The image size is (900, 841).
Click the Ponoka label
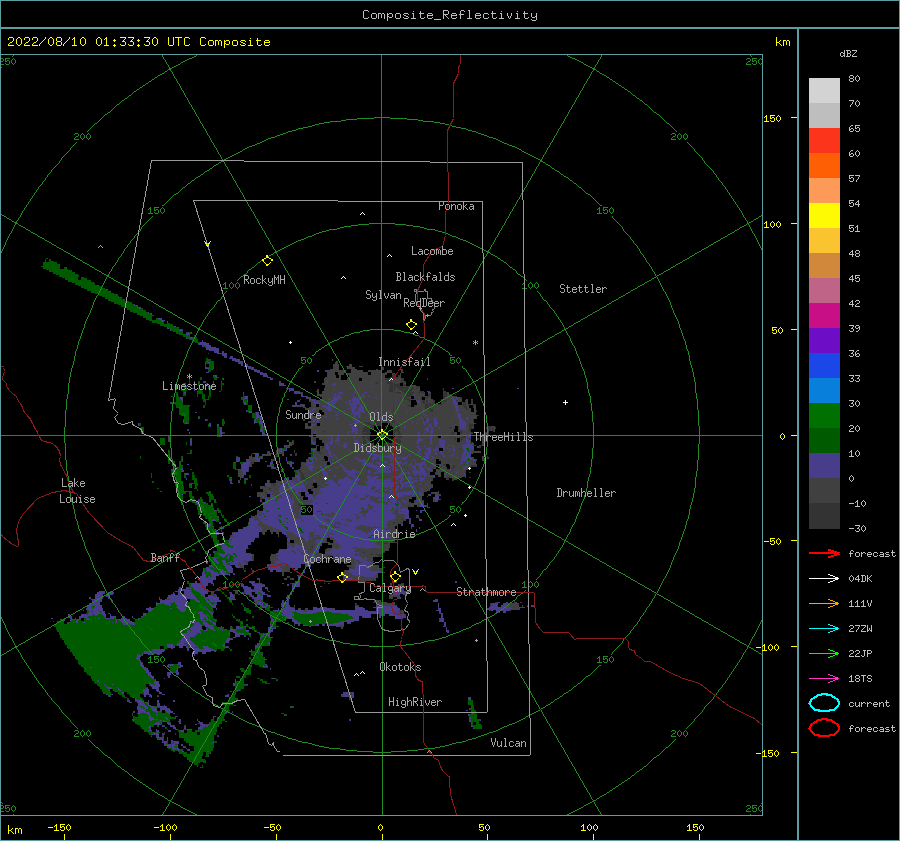point(456,206)
